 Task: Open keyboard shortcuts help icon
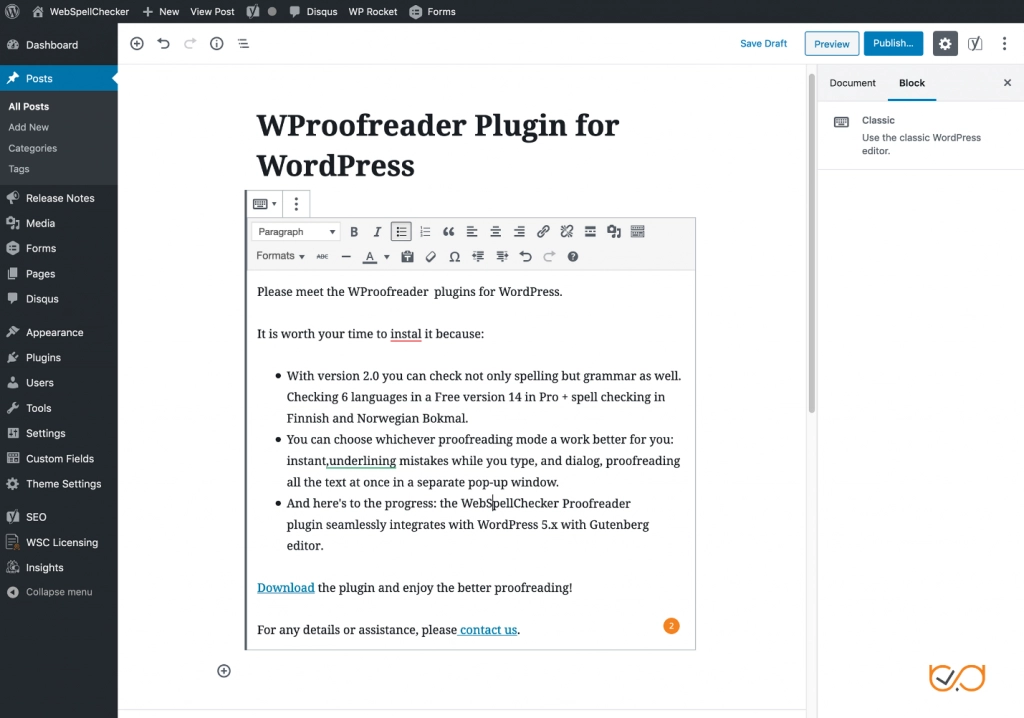coord(573,257)
